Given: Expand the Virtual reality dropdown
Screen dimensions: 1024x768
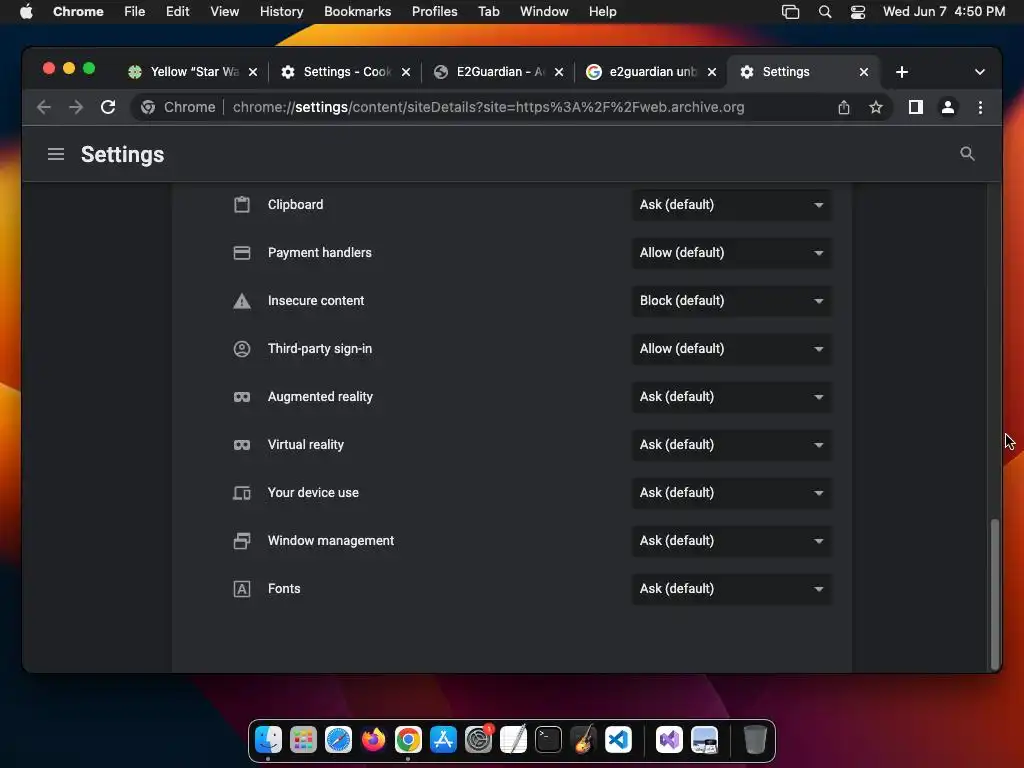Looking at the screenshot, I should click(x=731, y=445).
